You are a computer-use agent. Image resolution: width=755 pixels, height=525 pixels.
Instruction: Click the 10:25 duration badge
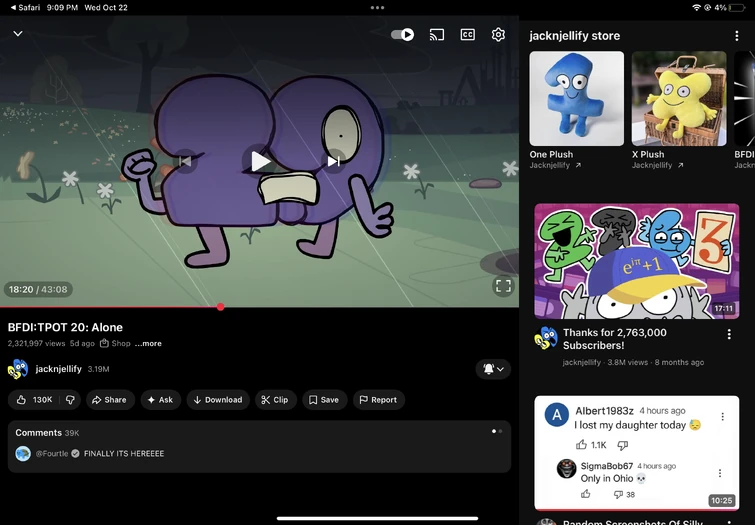coord(722,501)
